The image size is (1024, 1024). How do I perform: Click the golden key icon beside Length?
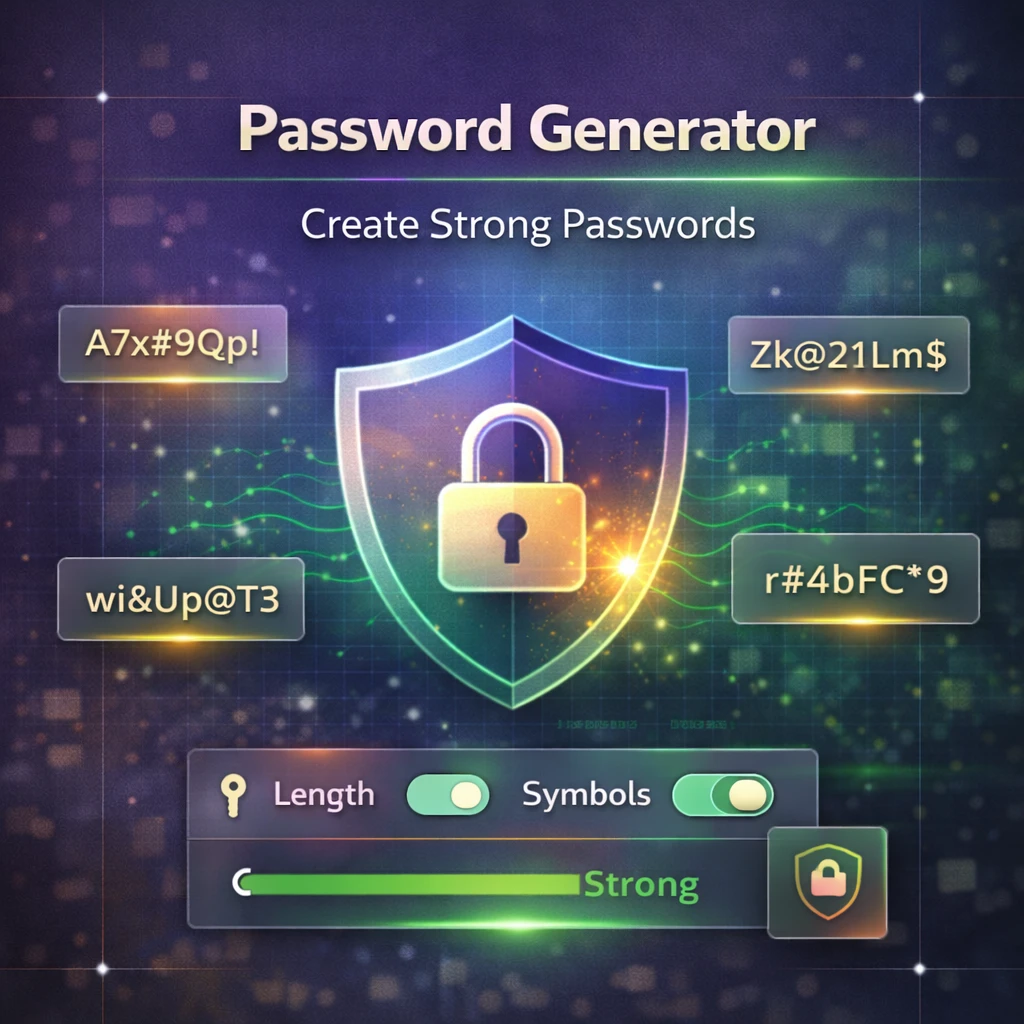tap(232, 795)
